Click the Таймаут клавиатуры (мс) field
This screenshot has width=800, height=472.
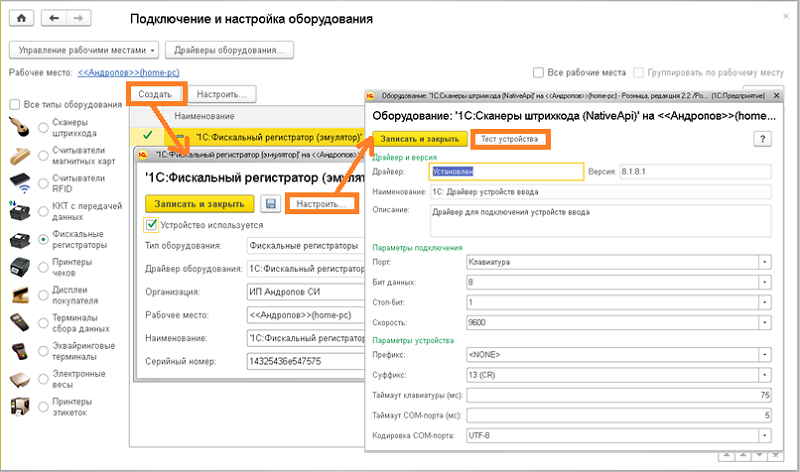click(x=618, y=395)
